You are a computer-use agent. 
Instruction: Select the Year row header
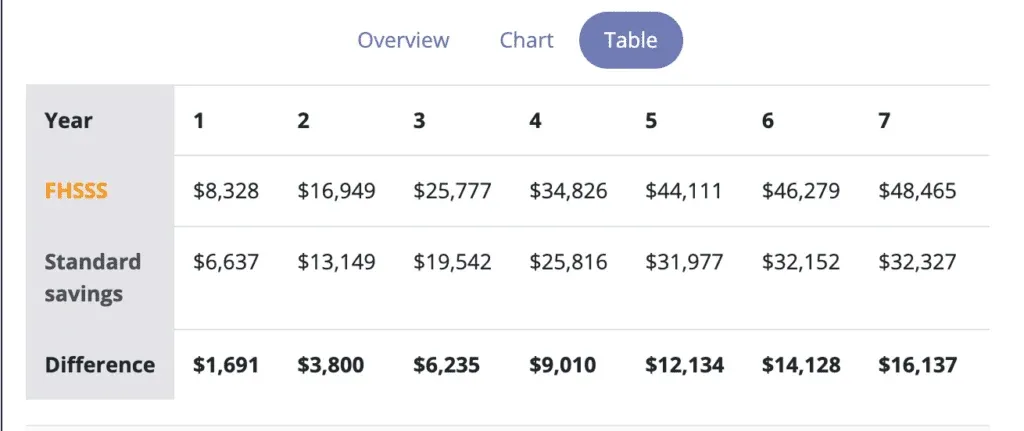(x=69, y=121)
